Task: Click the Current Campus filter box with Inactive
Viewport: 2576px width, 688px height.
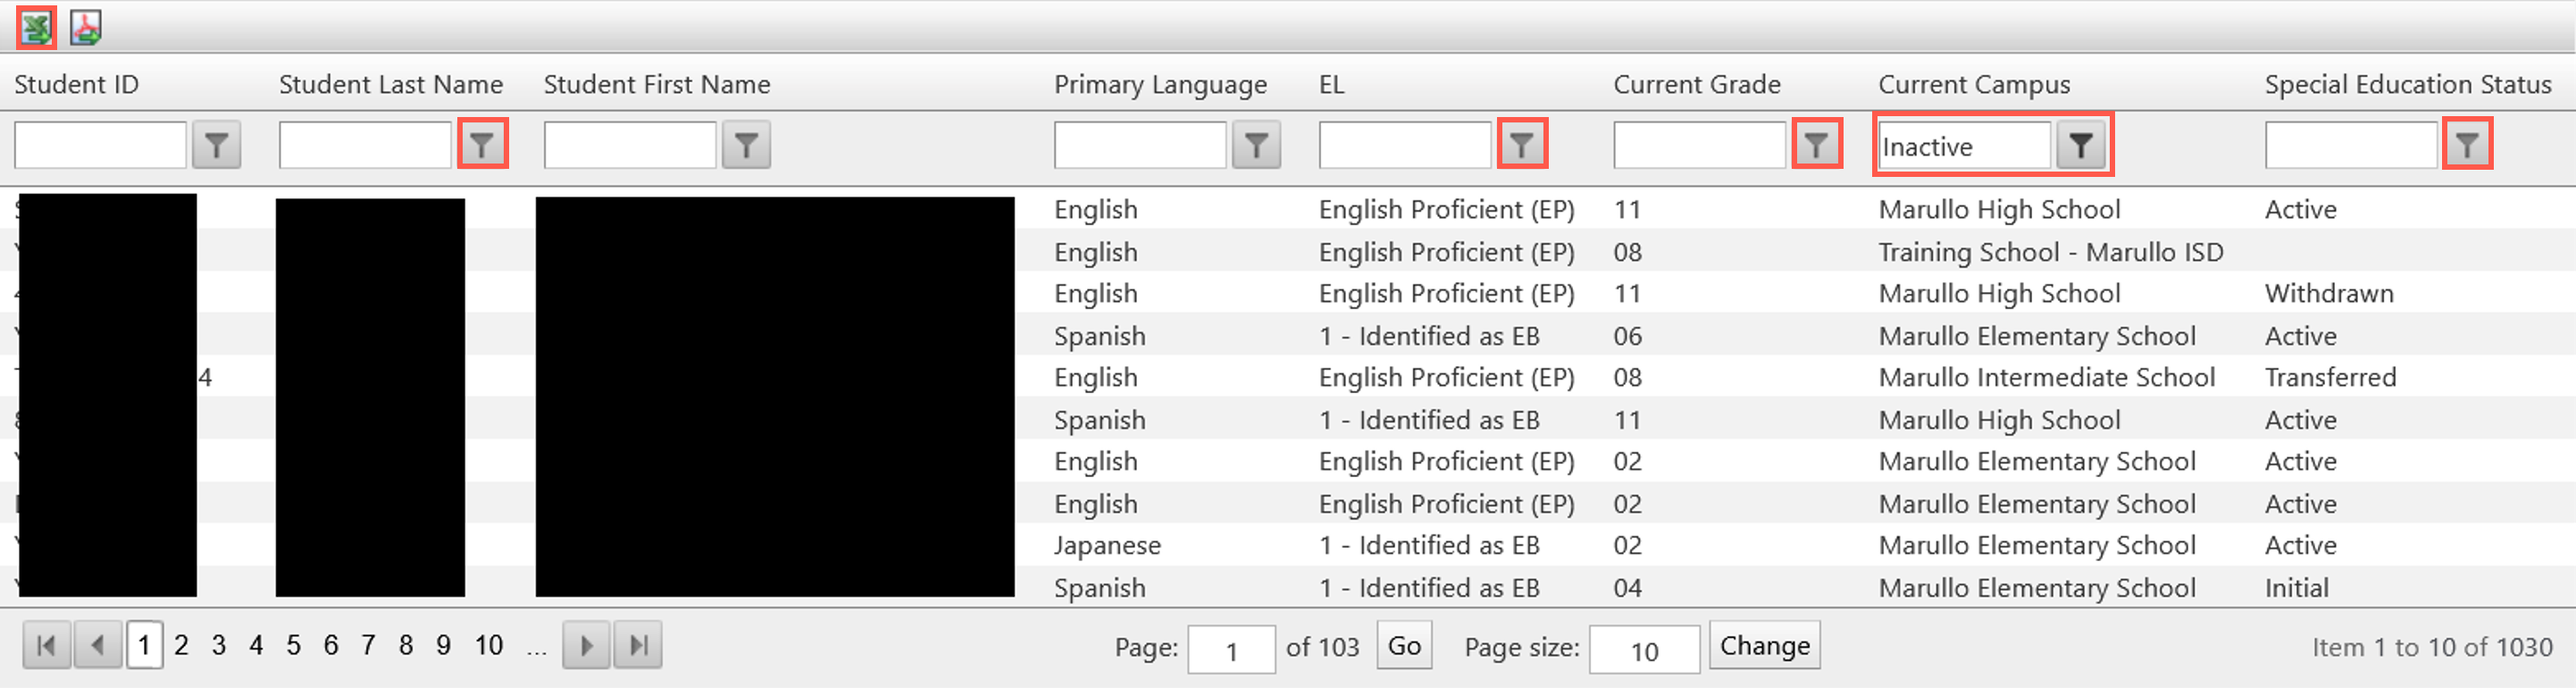Action: click(1964, 146)
